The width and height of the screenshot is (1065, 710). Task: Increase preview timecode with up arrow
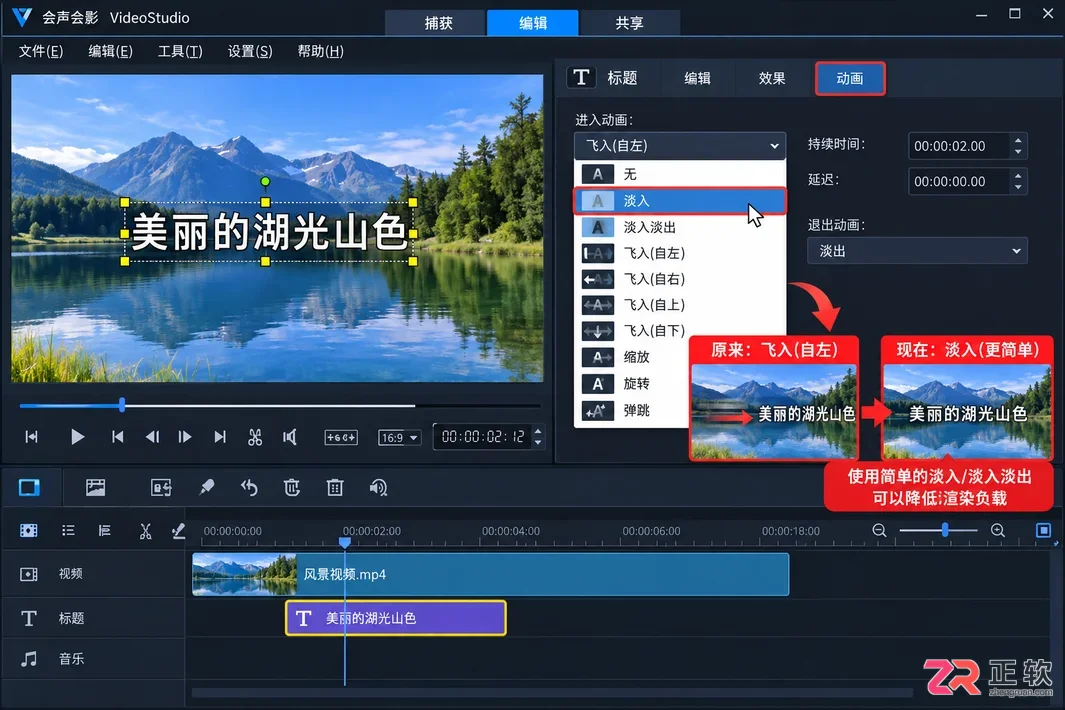(x=538, y=431)
